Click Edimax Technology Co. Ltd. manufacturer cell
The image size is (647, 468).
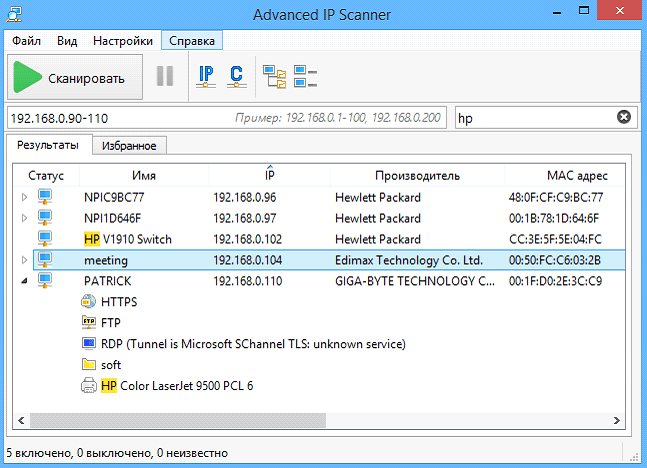(409, 260)
